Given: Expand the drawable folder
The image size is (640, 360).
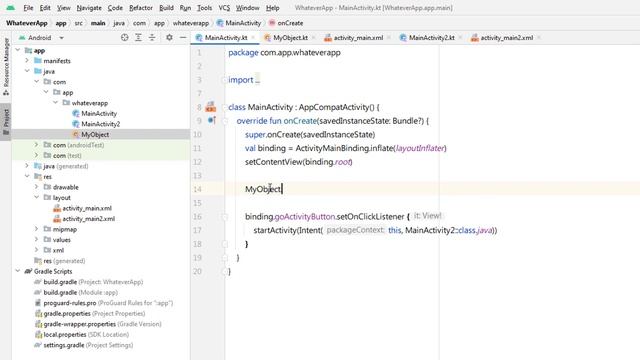Looking at the screenshot, I should [x=37, y=187].
